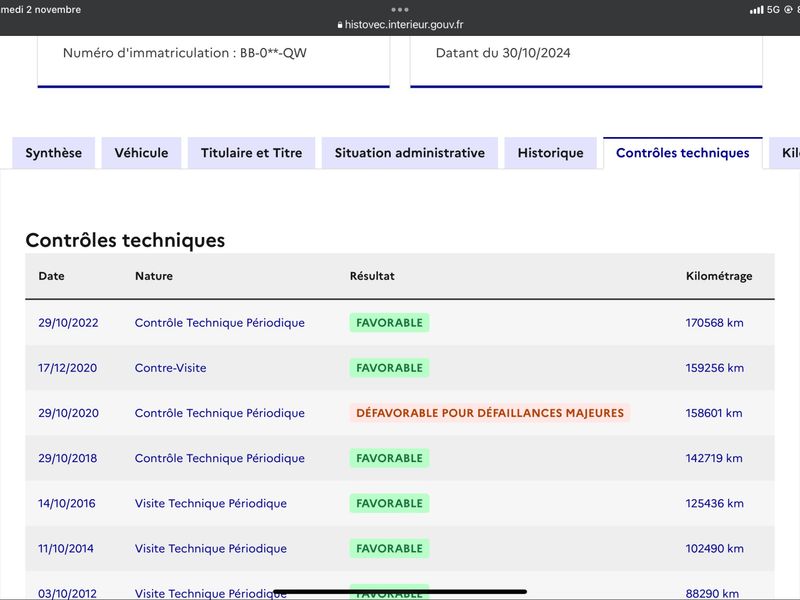Click the Datant du 30/10/2024 text
Image resolution: width=800 pixels, height=600 pixels.
click(x=503, y=53)
